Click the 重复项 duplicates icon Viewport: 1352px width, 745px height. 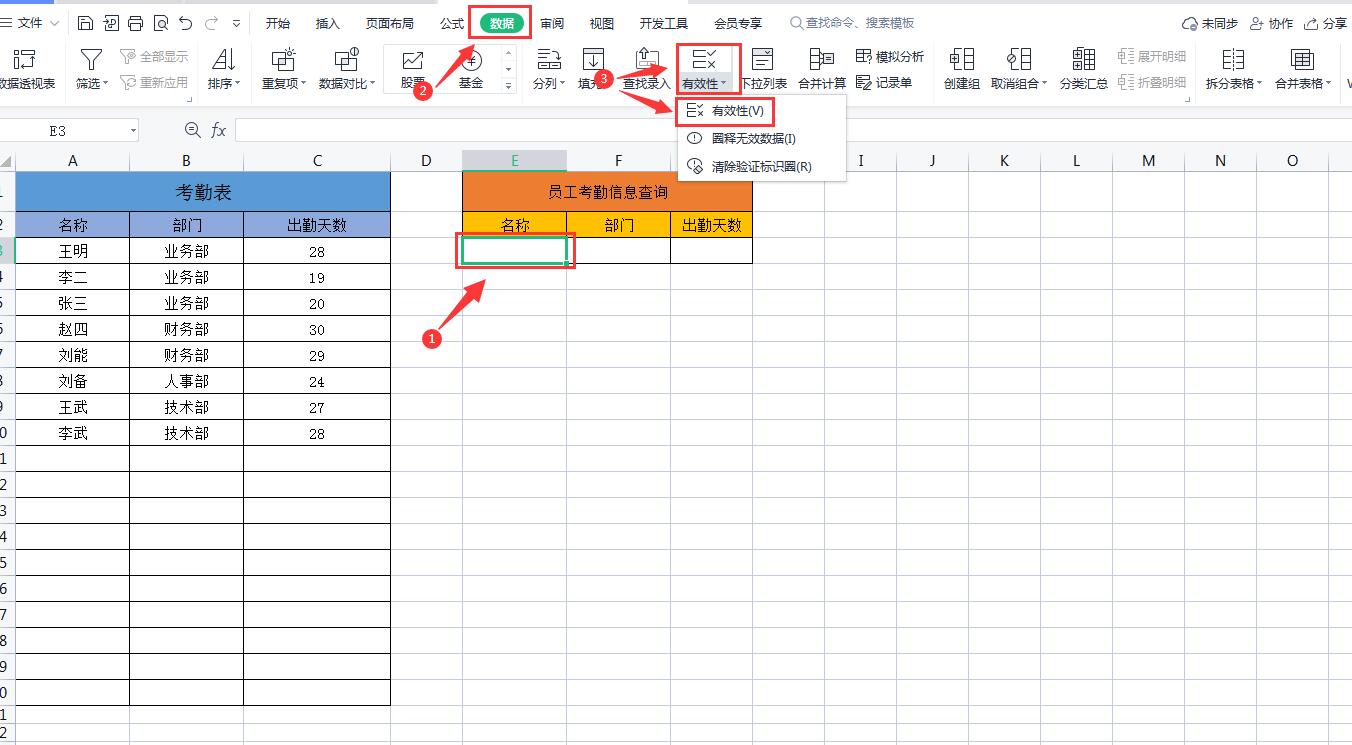tap(284, 60)
